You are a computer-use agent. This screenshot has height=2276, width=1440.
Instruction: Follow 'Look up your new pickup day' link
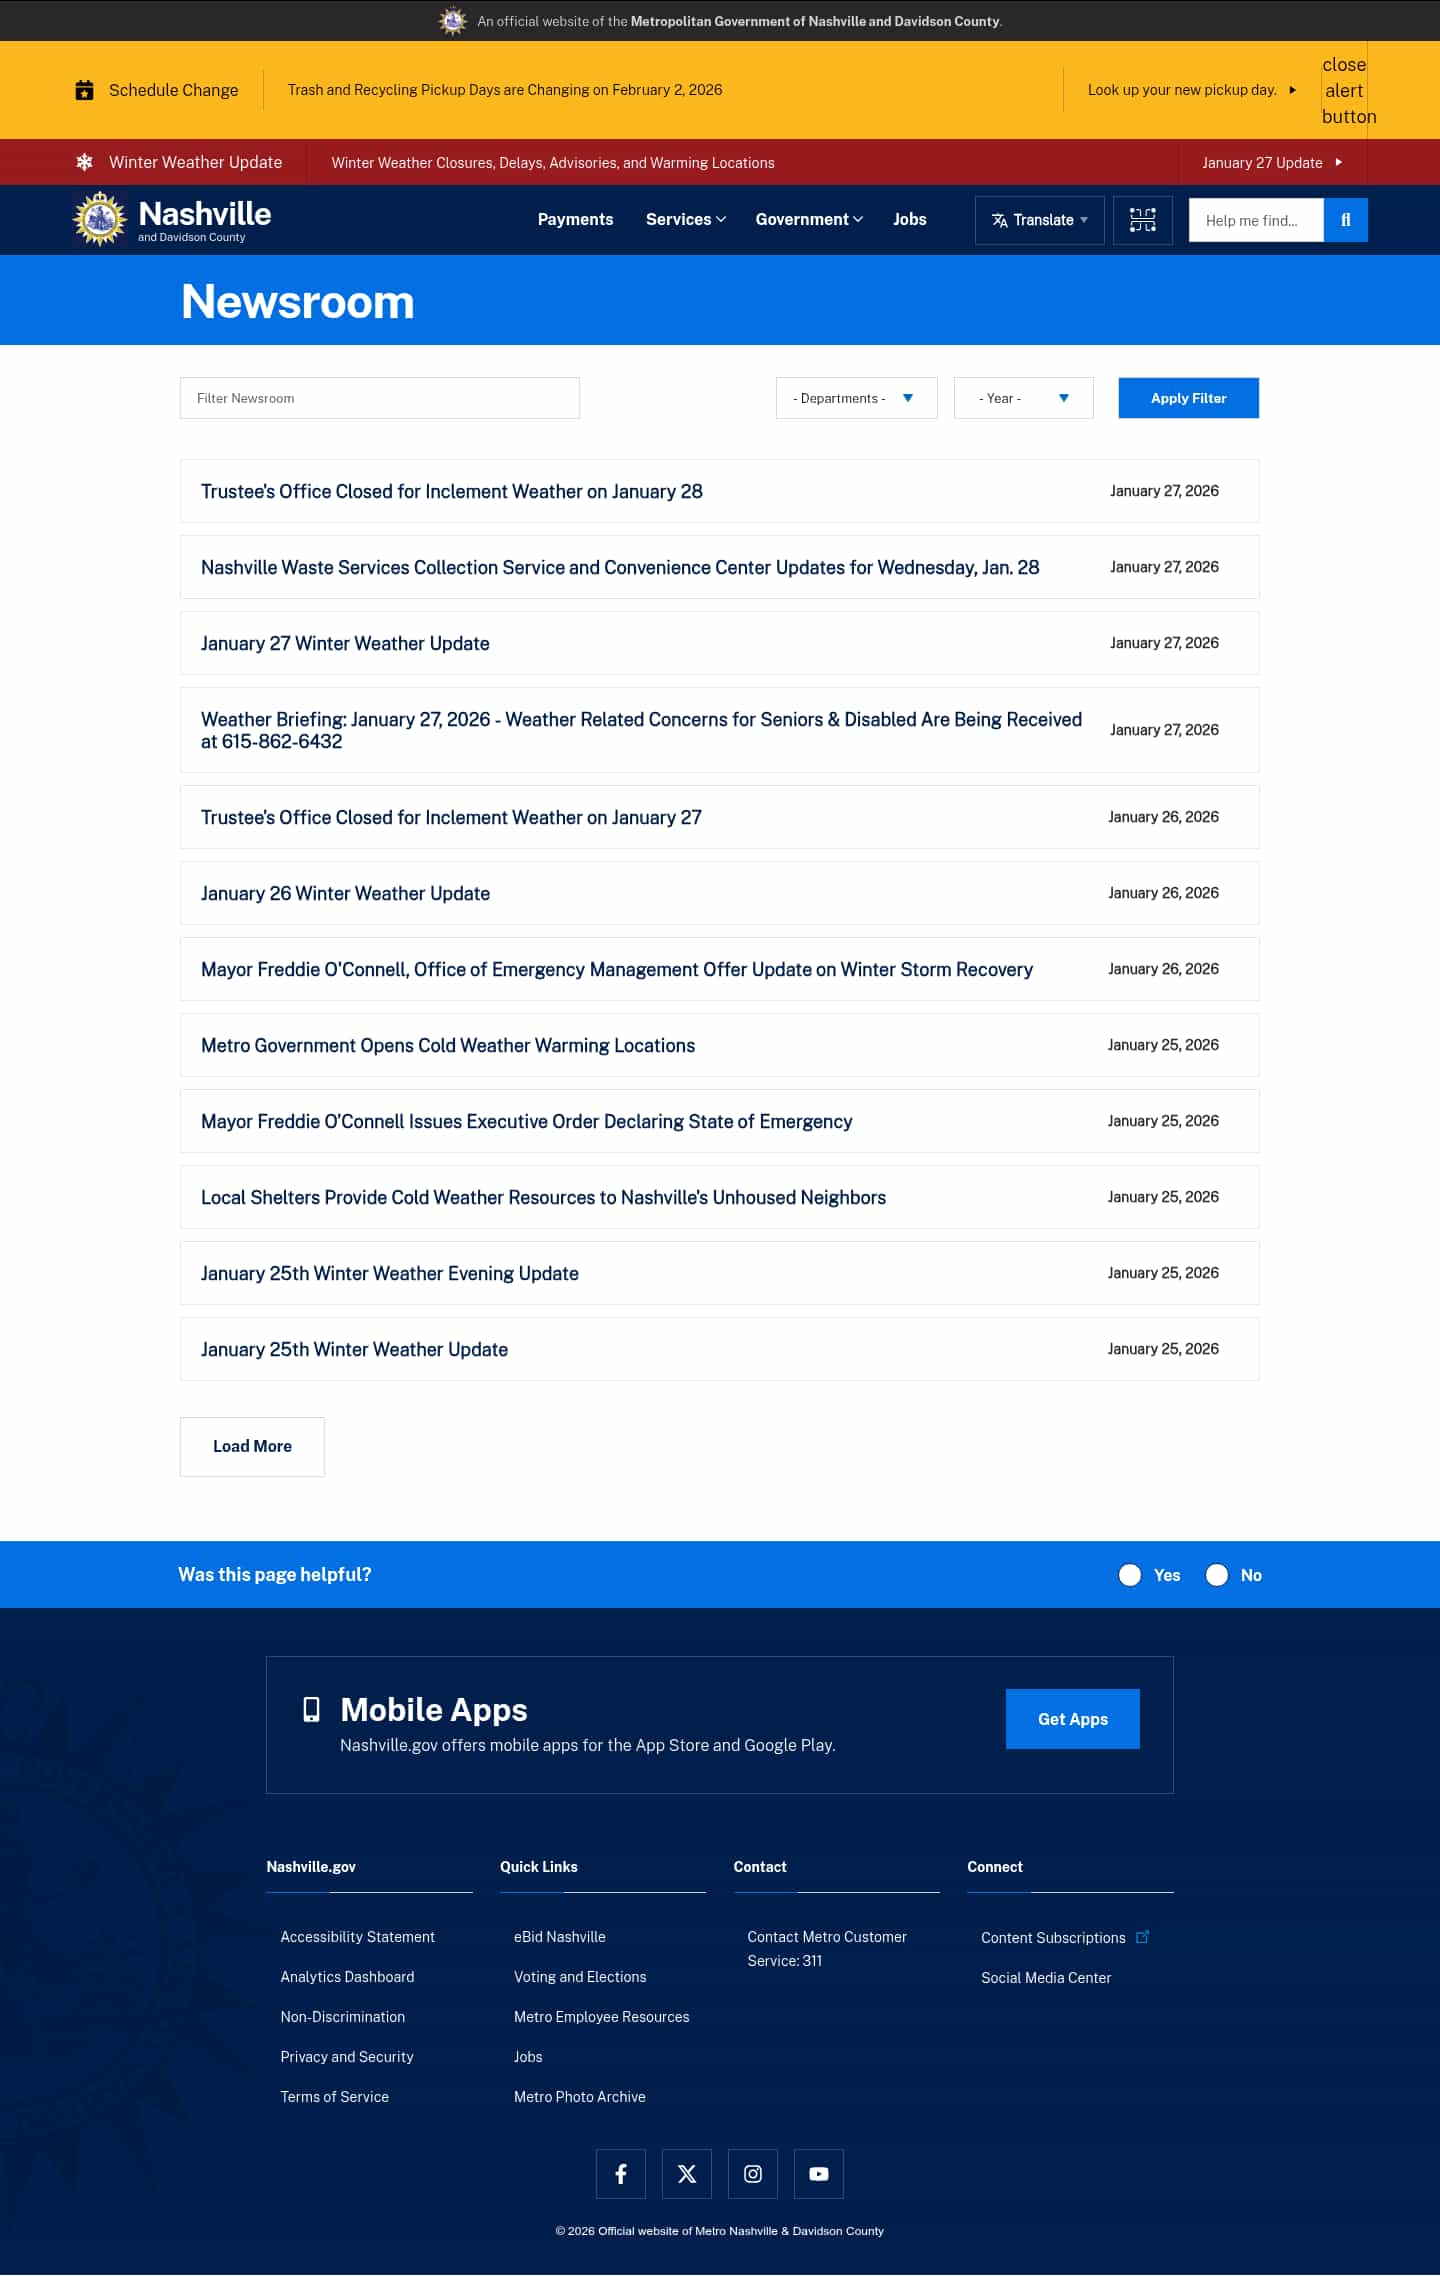[x=1192, y=90]
